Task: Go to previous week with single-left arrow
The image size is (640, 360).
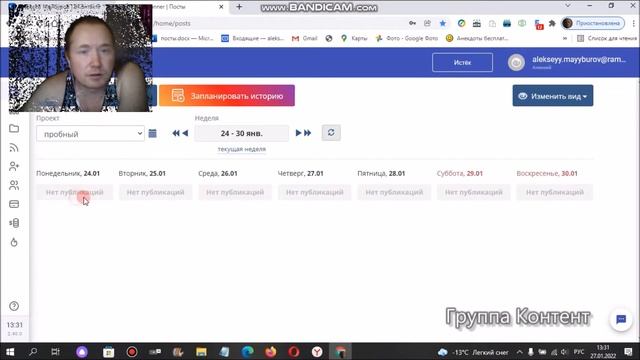Action: 185,133
